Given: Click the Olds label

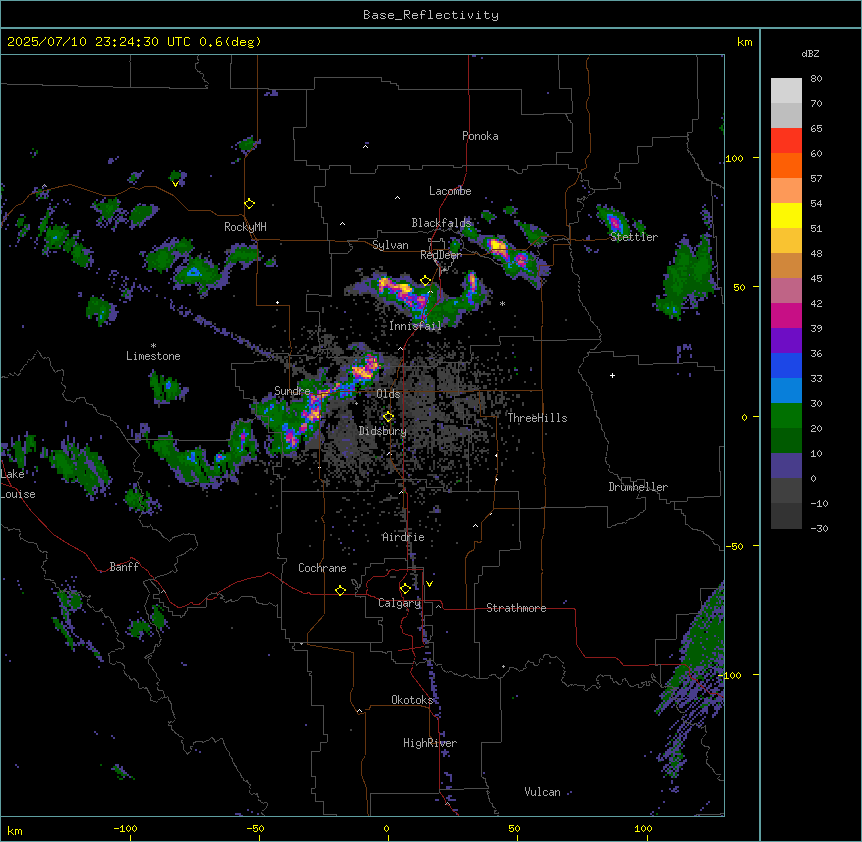Looking at the screenshot, I should [x=388, y=394].
